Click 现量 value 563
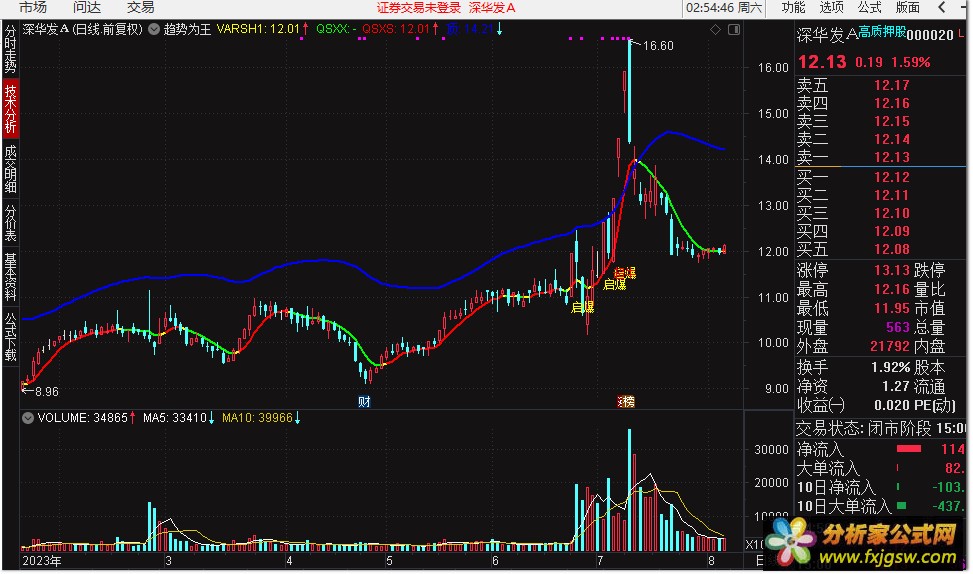 [x=897, y=327]
